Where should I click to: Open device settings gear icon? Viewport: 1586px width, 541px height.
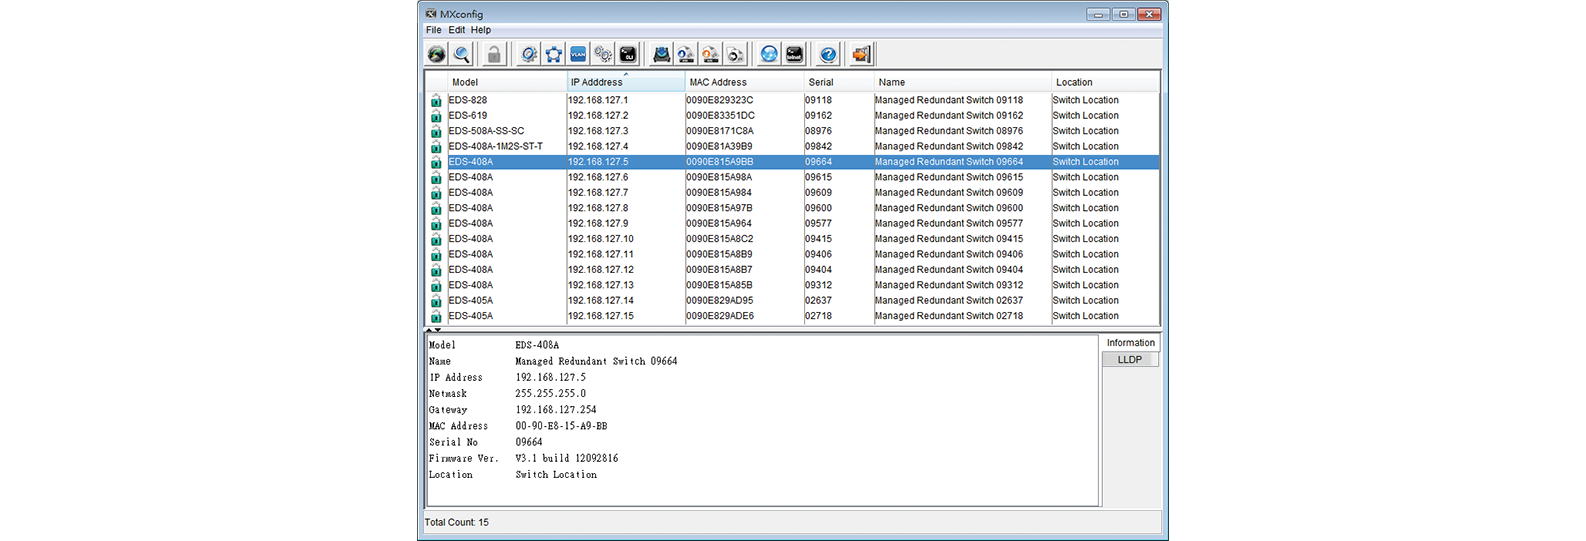click(529, 55)
